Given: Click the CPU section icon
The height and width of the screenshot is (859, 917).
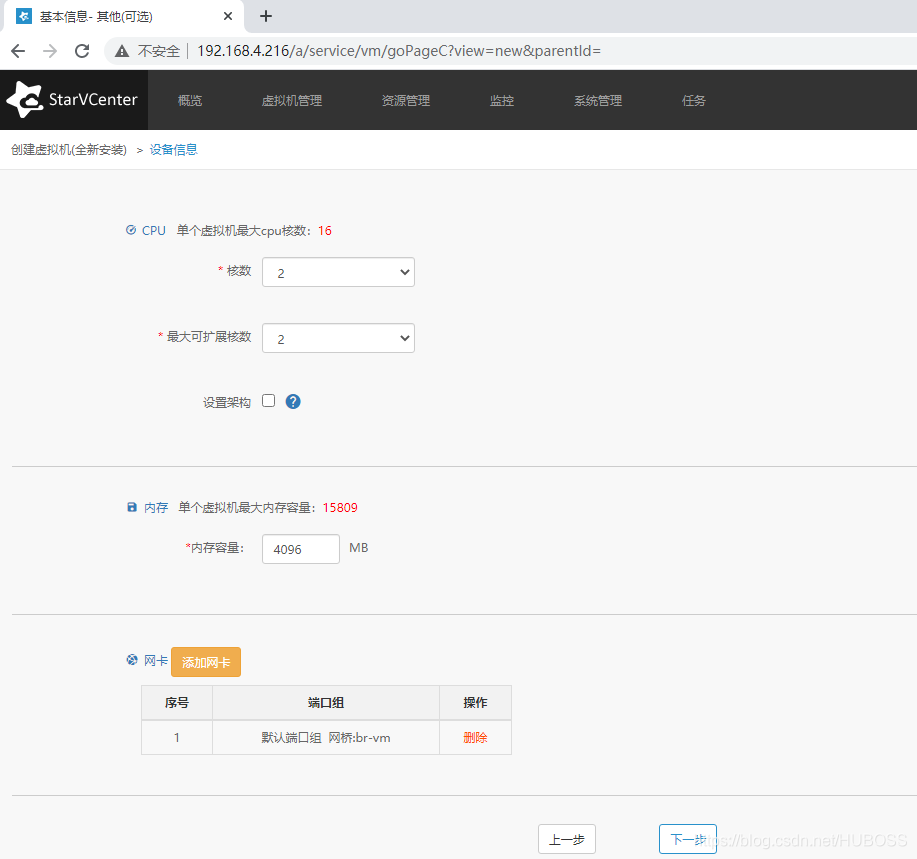Looking at the screenshot, I should pos(131,230).
